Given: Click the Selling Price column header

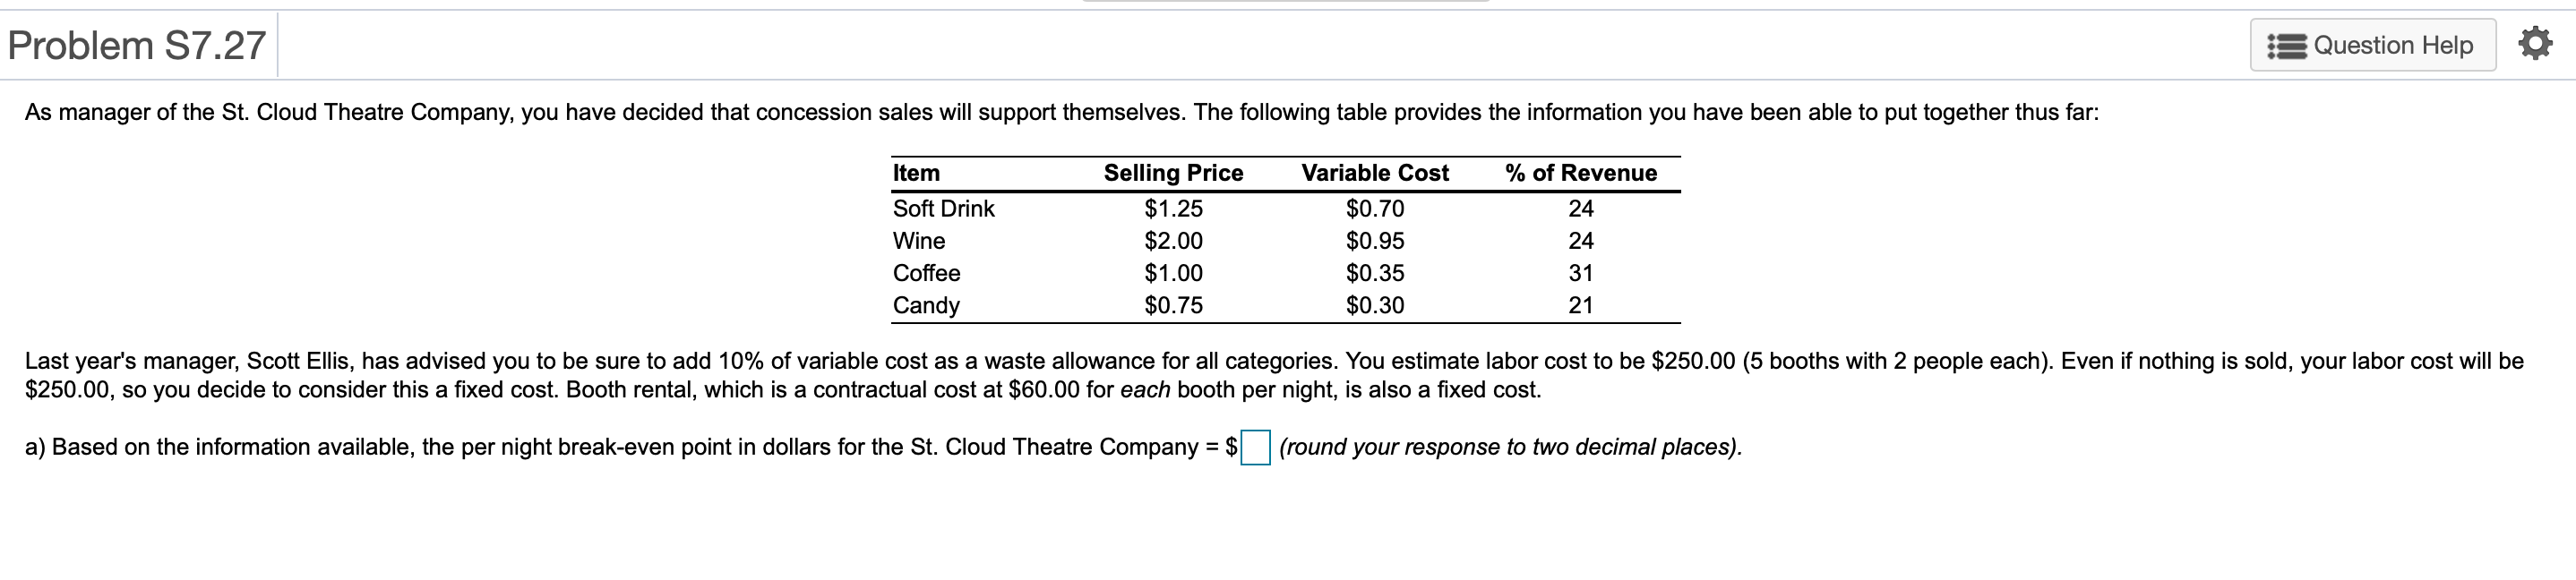Looking at the screenshot, I should (1173, 172).
